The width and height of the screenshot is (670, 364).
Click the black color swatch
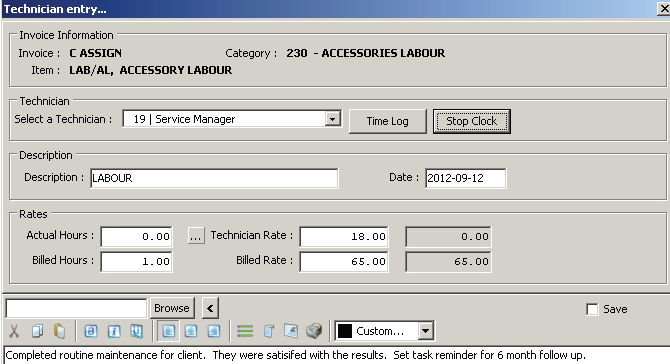click(345, 331)
